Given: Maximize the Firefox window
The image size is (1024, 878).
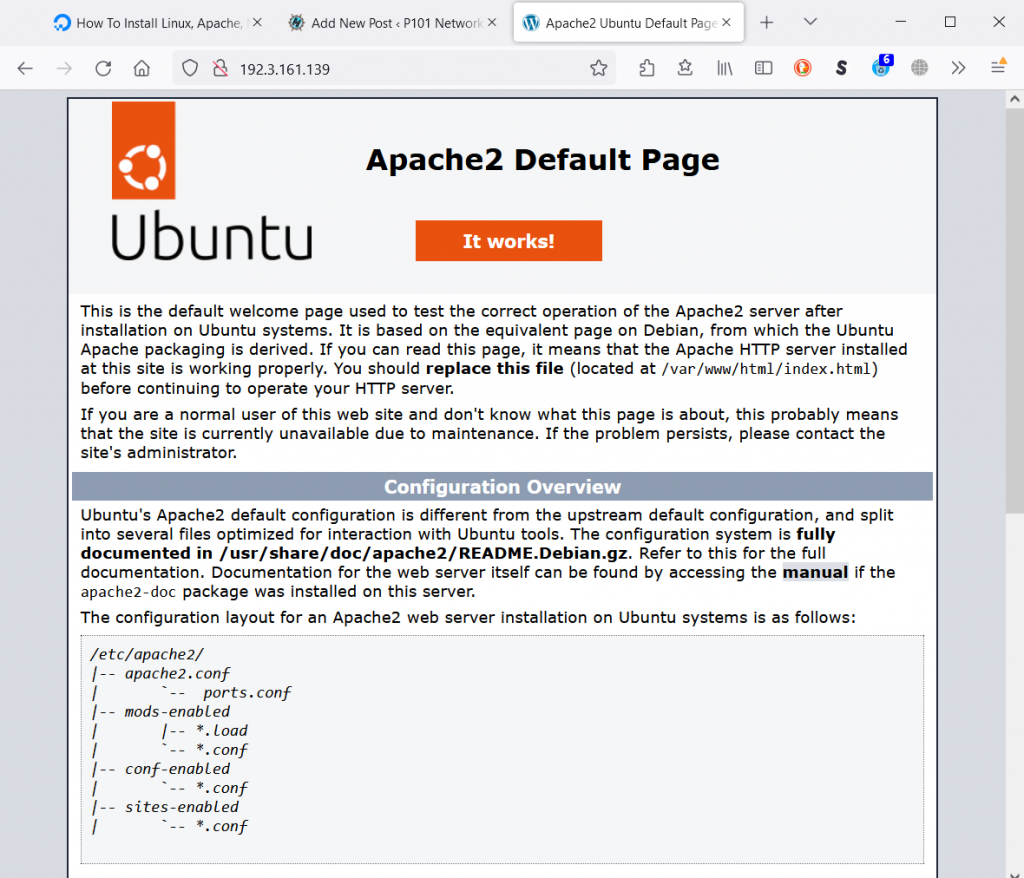Looking at the screenshot, I should tap(950, 22).
